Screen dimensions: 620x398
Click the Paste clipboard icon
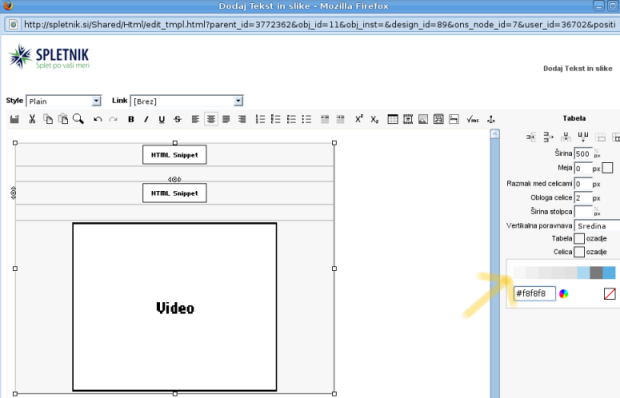click(63, 119)
